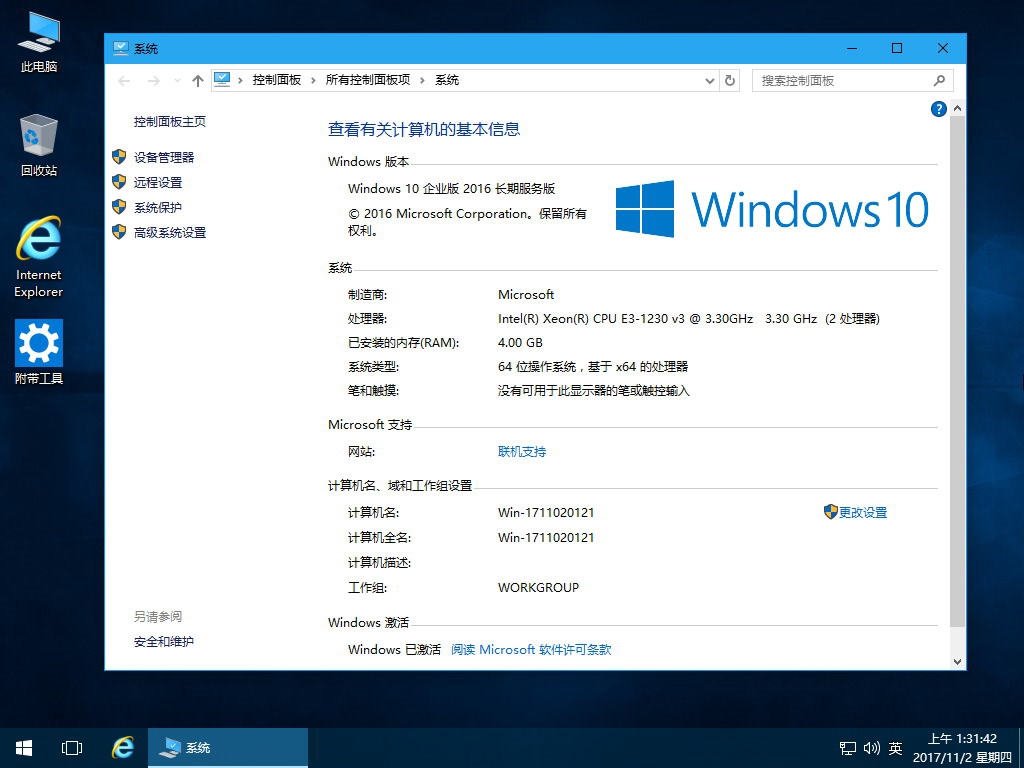
Task: Click the forward navigation arrow
Action: 153,81
